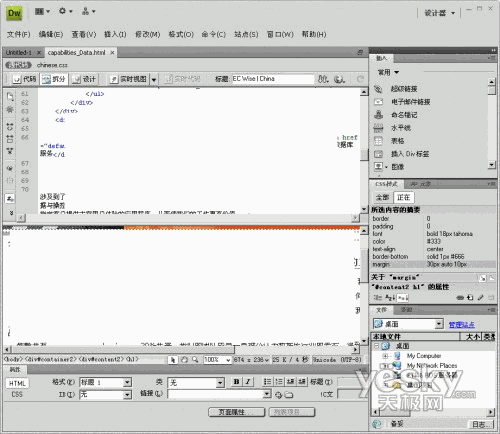Switch to Split view (拆分)
The width and height of the screenshot is (500, 434).
(54, 79)
